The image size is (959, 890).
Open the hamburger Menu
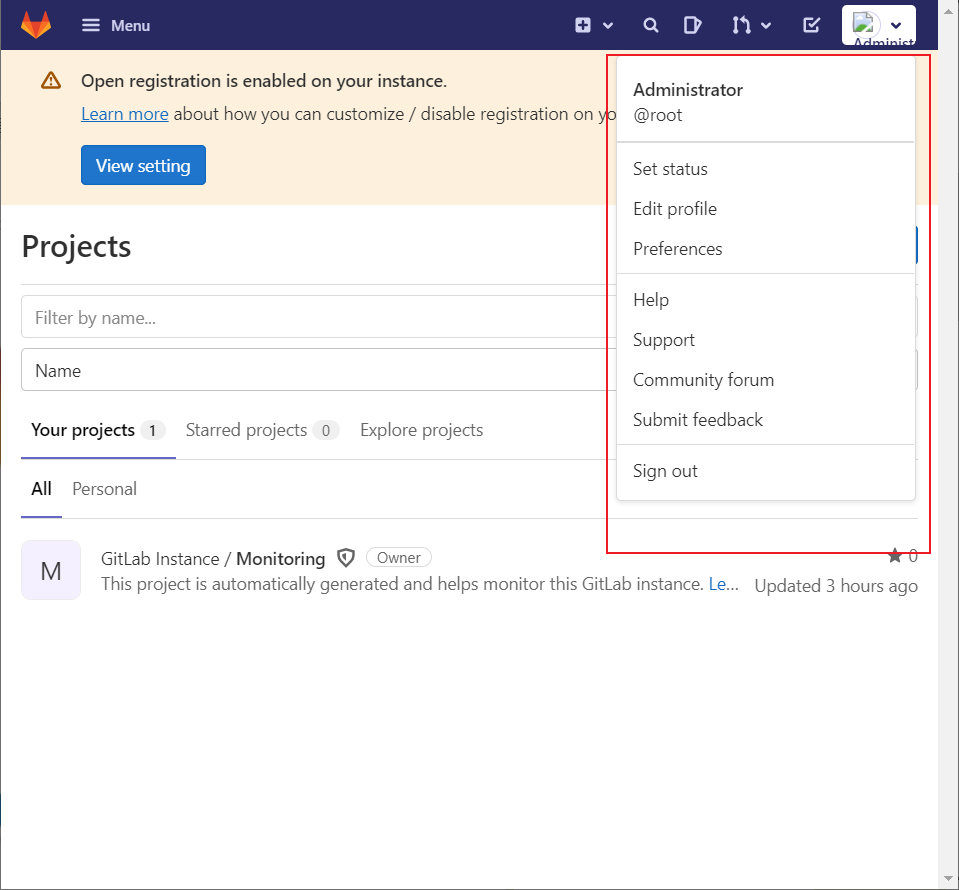pyautogui.click(x=116, y=25)
